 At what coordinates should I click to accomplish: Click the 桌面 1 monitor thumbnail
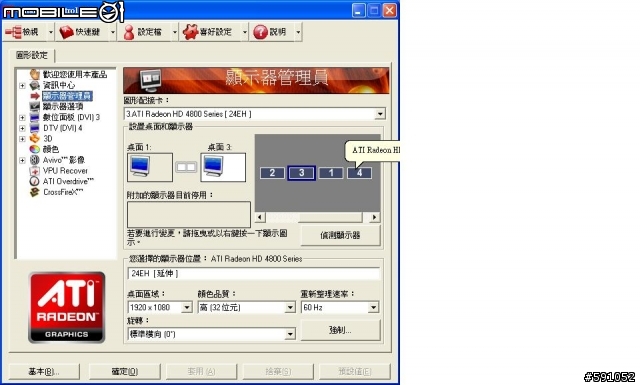tap(150, 167)
